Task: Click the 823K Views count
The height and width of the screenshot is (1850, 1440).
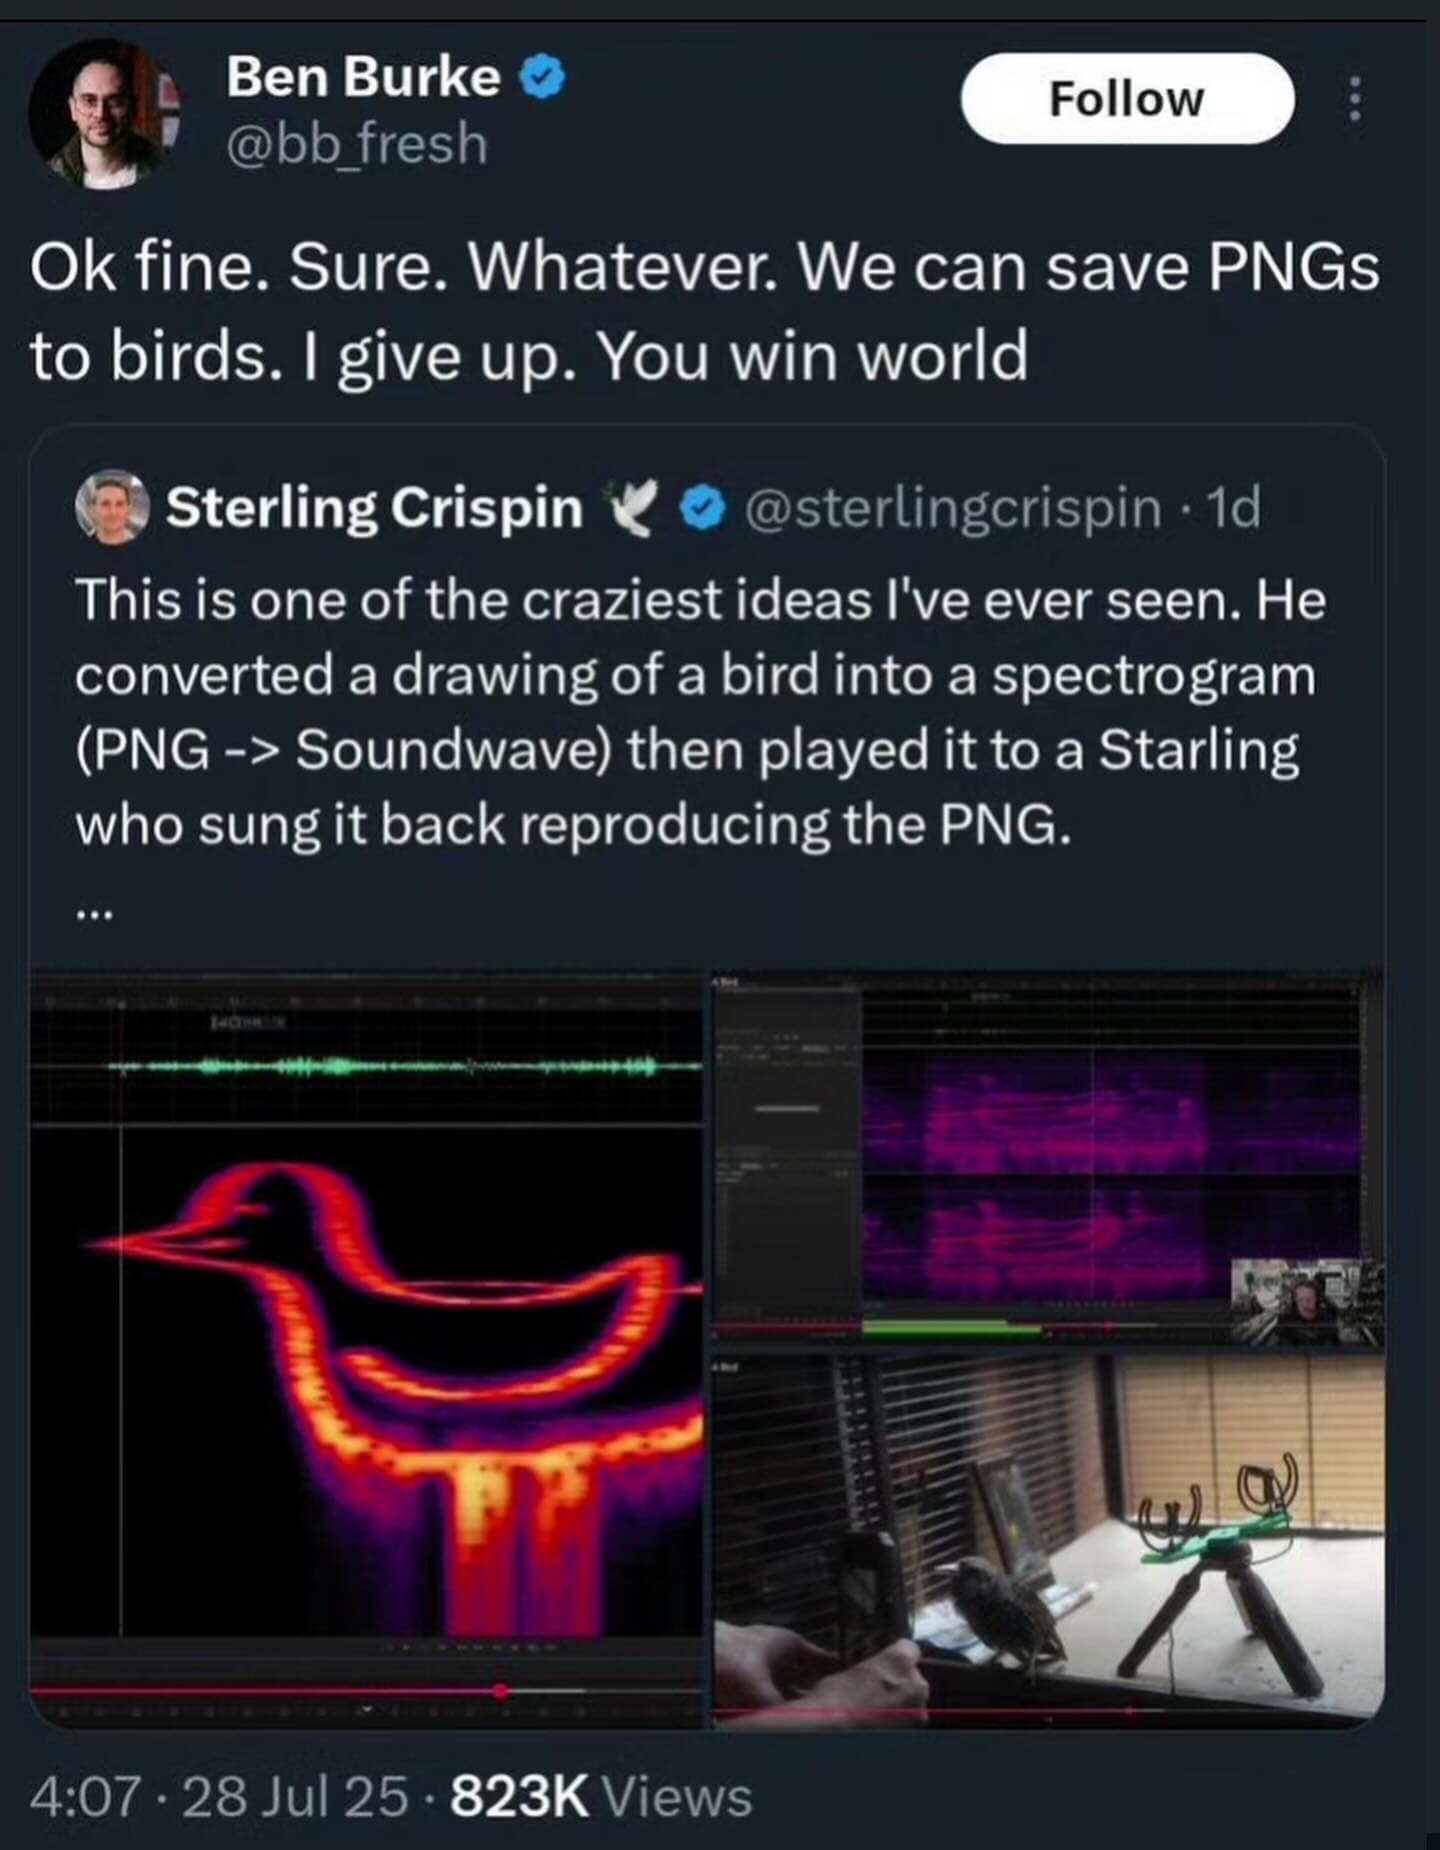Action: click(601, 1797)
